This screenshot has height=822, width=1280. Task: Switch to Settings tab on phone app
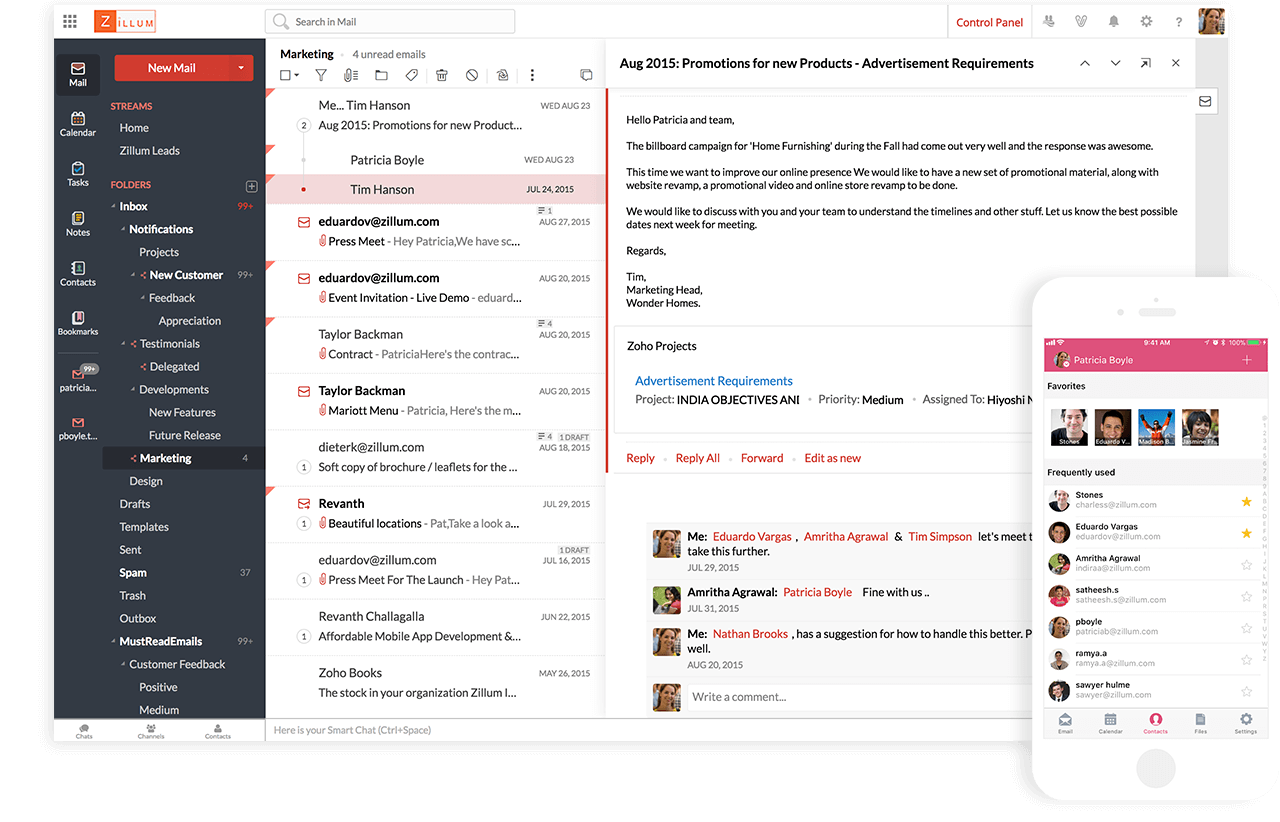point(1246,723)
